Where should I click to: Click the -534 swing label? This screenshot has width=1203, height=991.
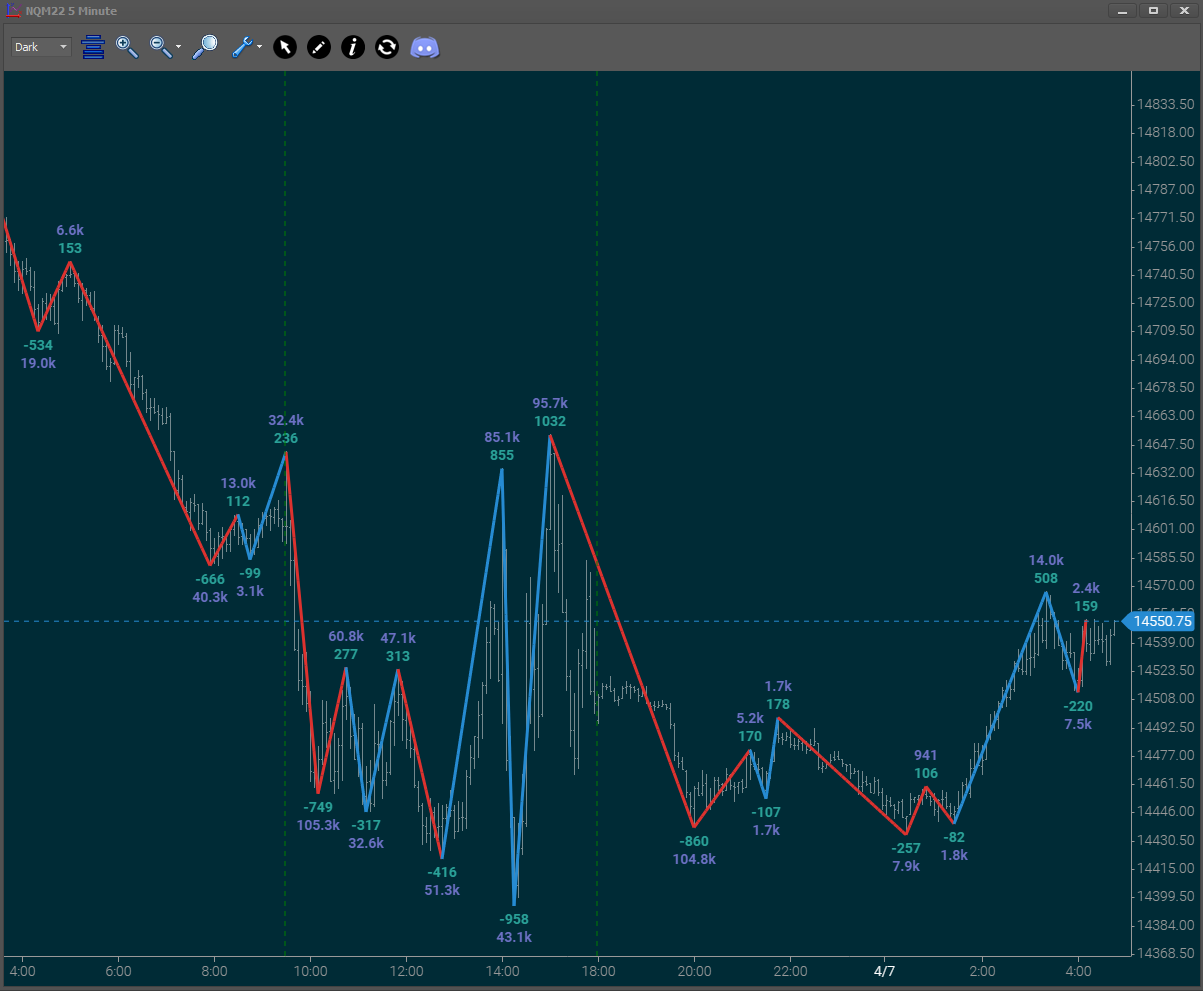tap(38, 345)
